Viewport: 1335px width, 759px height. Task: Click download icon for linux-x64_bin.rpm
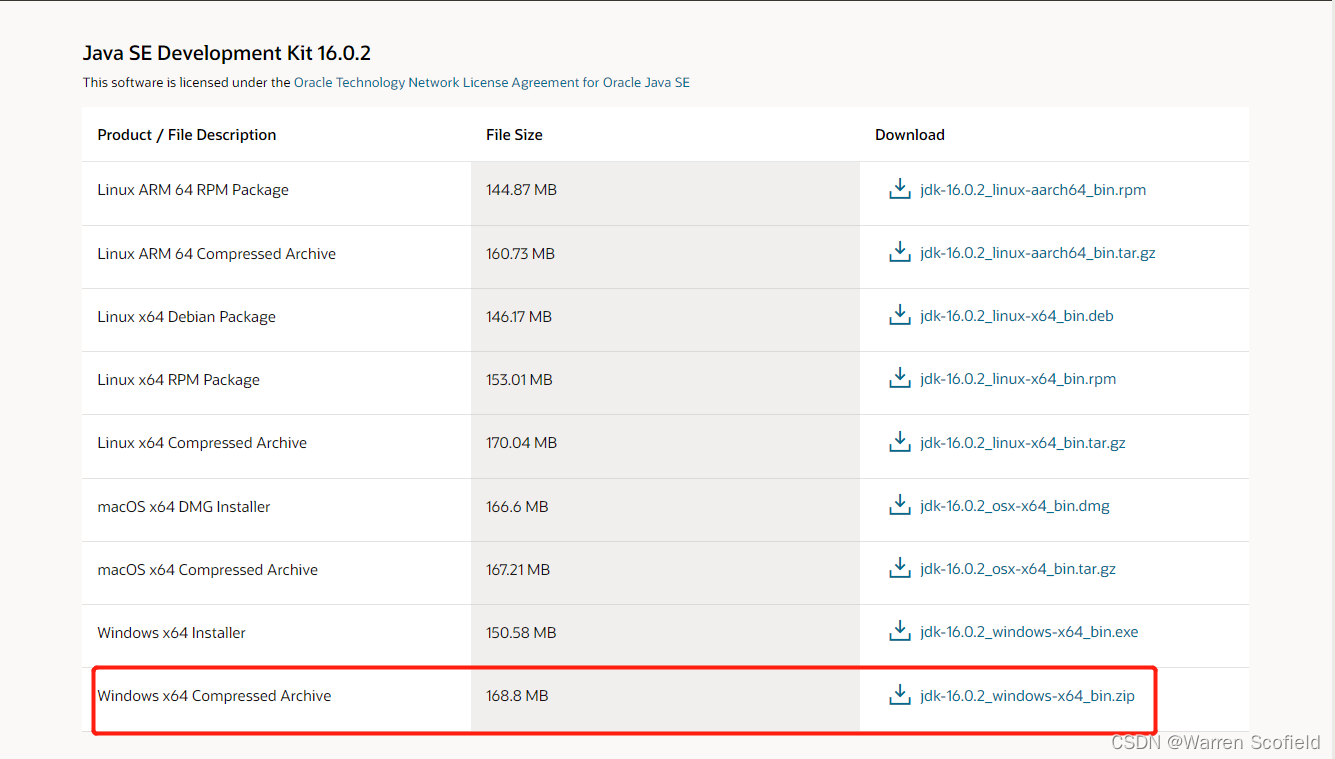click(900, 378)
